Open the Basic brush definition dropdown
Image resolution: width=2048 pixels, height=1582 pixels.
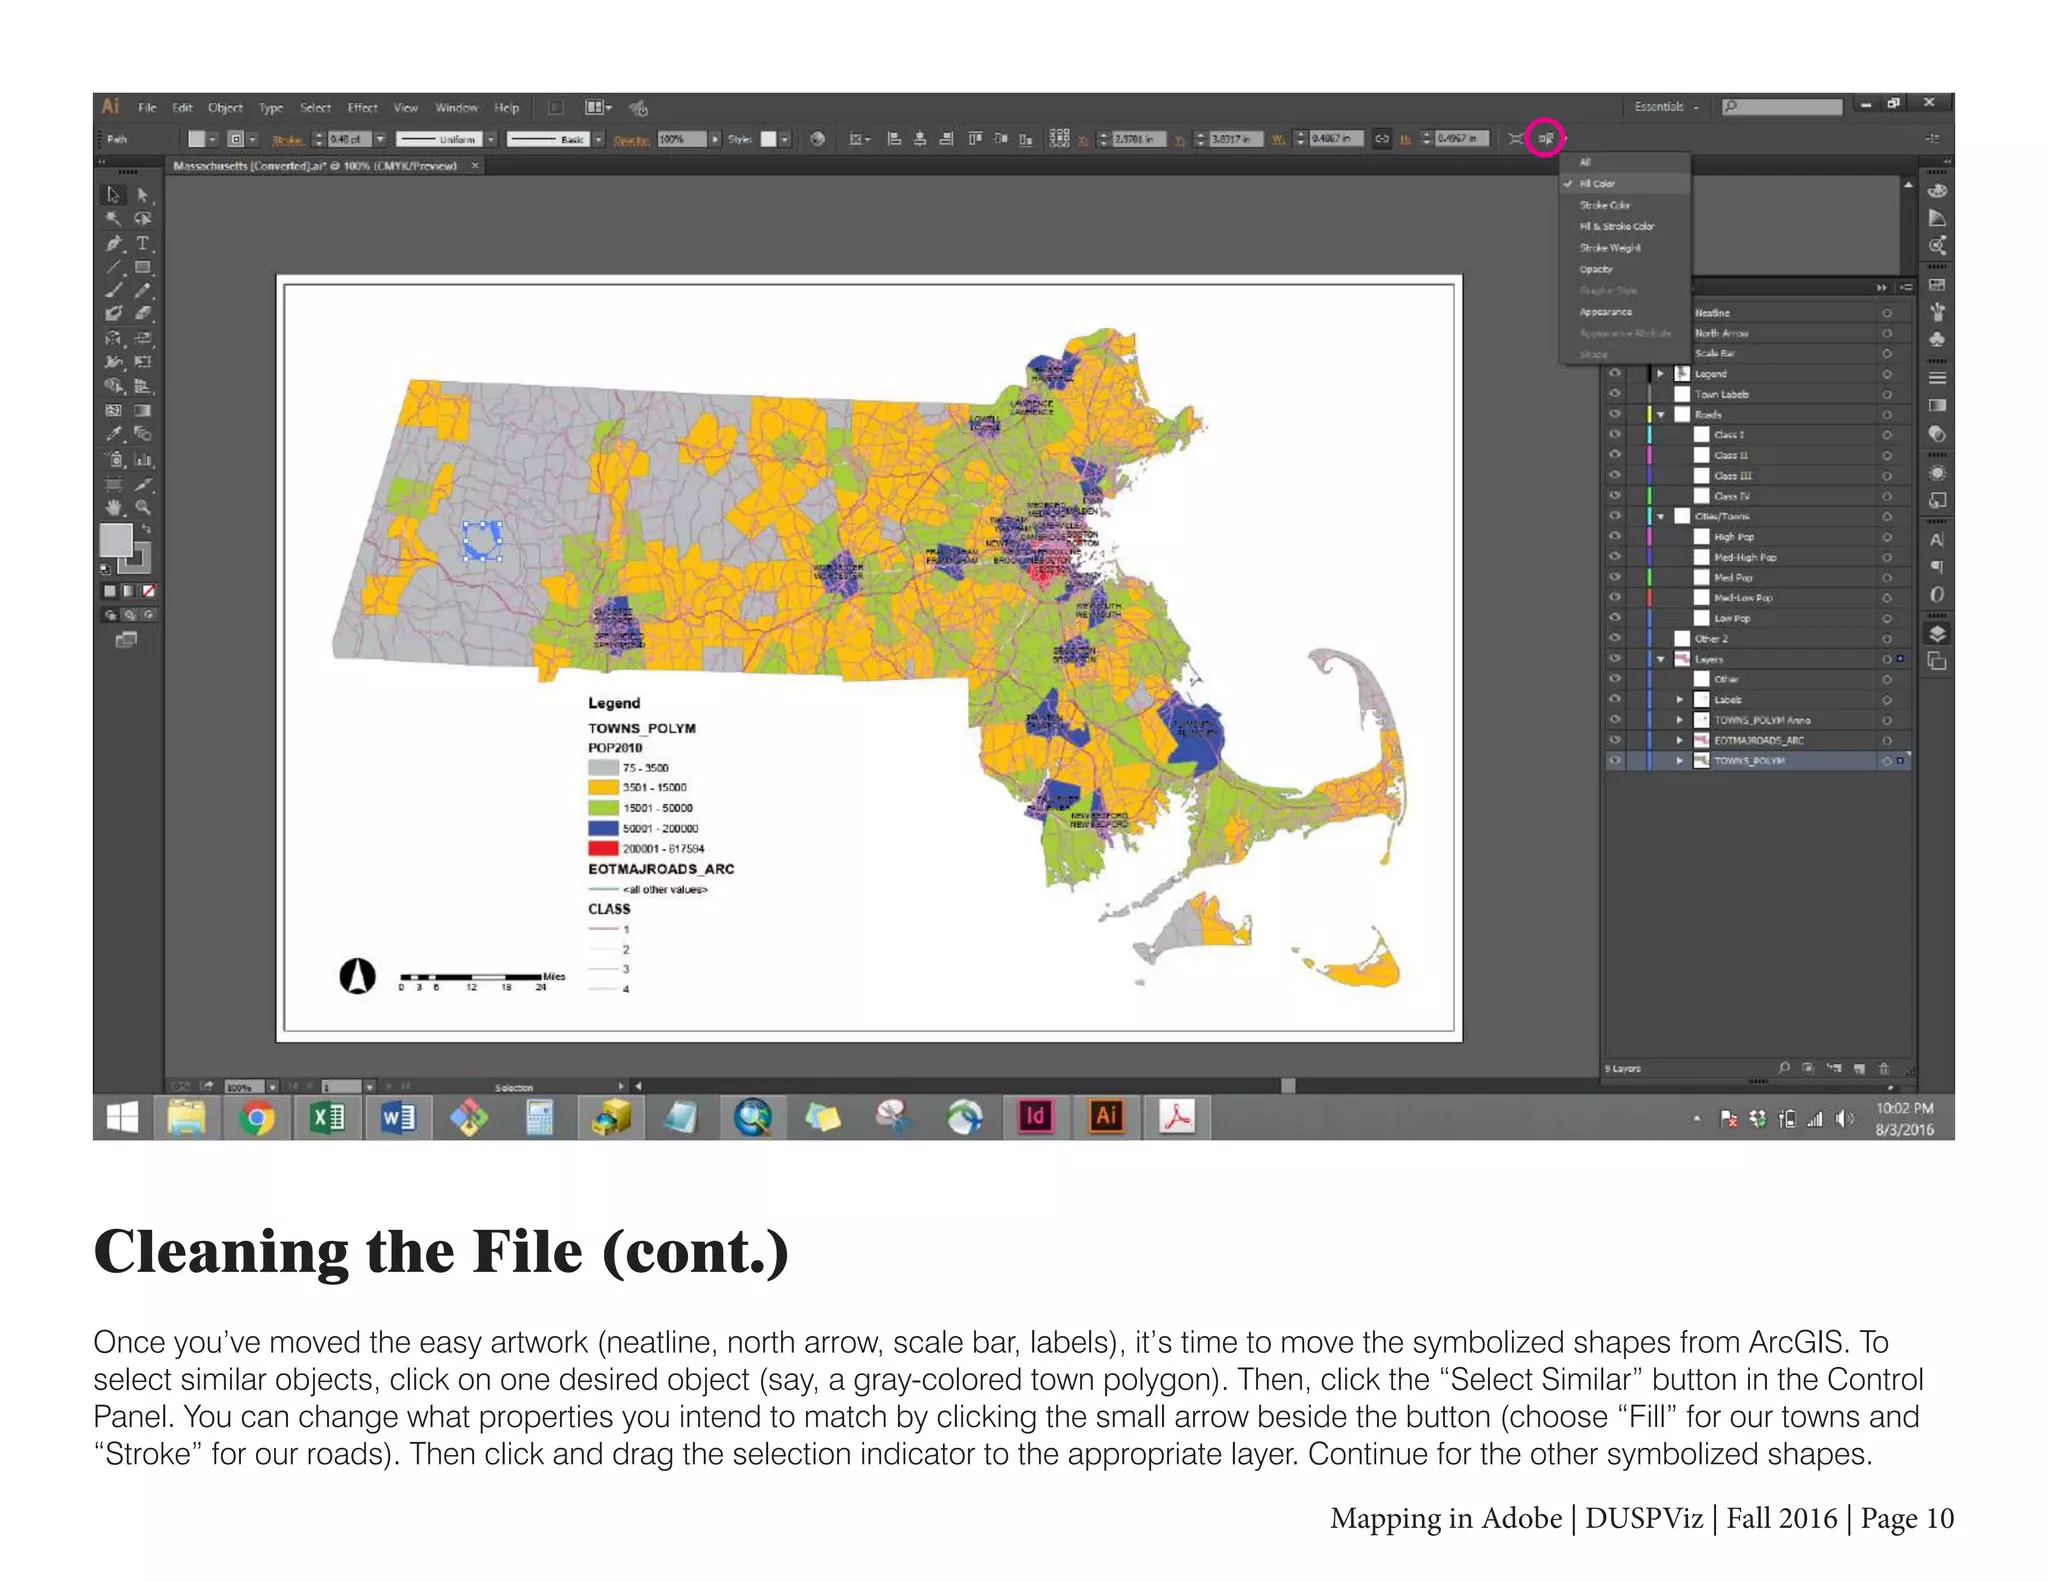(x=598, y=139)
